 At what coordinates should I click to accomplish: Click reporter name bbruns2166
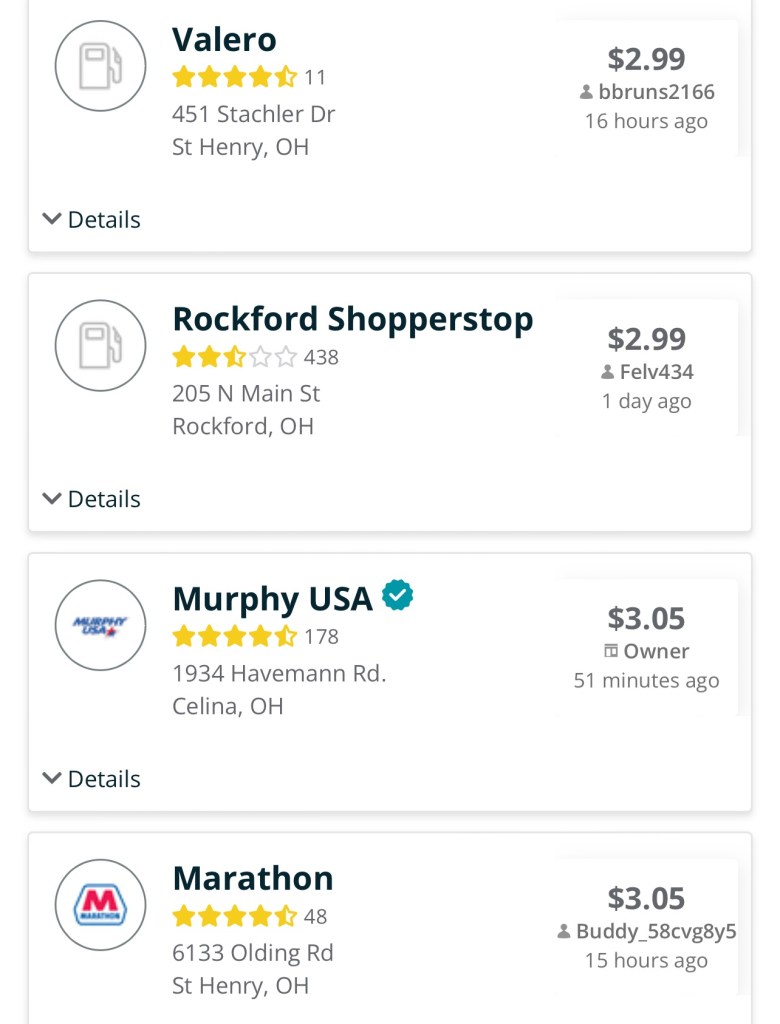pyautogui.click(x=656, y=92)
